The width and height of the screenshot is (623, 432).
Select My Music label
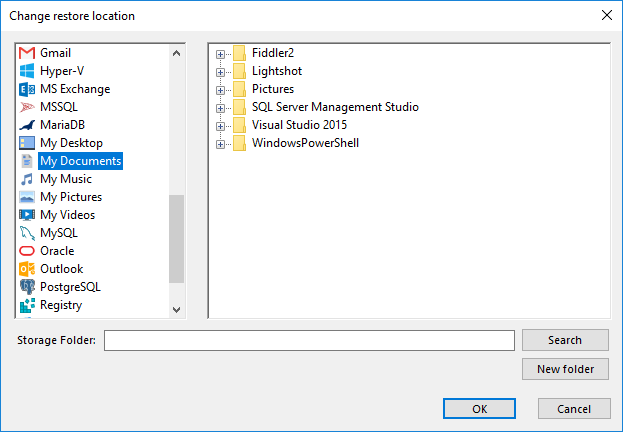(x=66, y=179)
